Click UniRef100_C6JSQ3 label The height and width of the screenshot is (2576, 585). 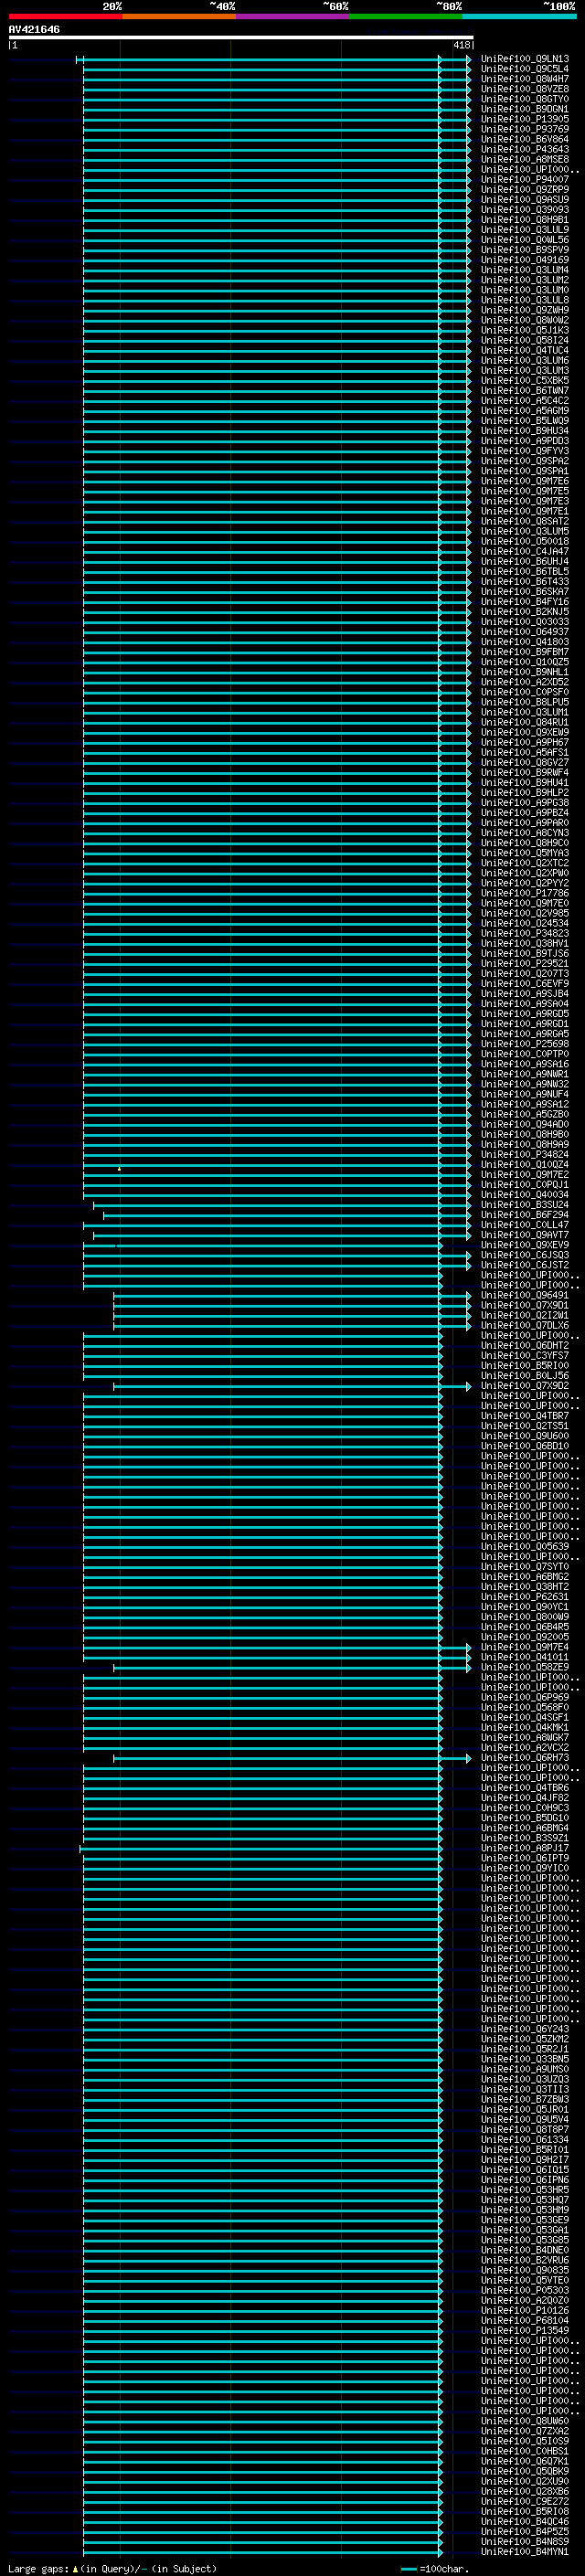[x=524, y=1255]
